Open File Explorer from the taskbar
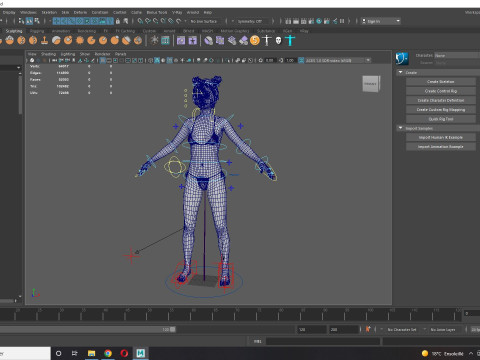This screenshot has height=360, width=480. [x=91, y=353]
